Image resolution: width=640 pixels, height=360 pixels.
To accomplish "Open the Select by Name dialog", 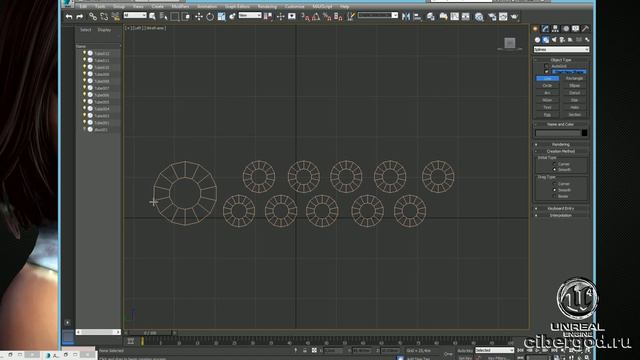I will (x=163, y=16).
